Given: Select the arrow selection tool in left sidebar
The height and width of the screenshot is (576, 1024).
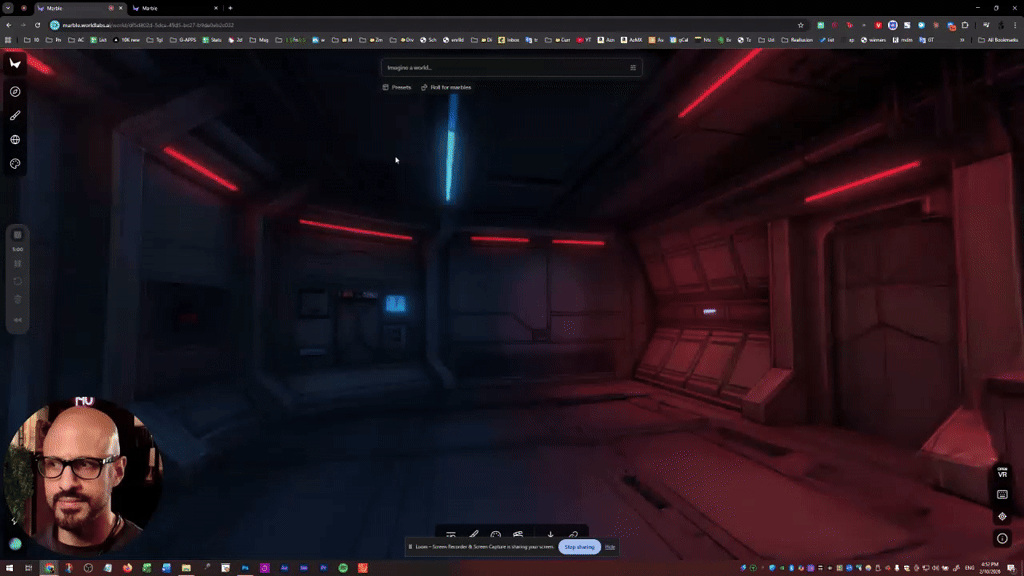Looking at the screenshot, I should pyautogui.click(x=14, y=65).
